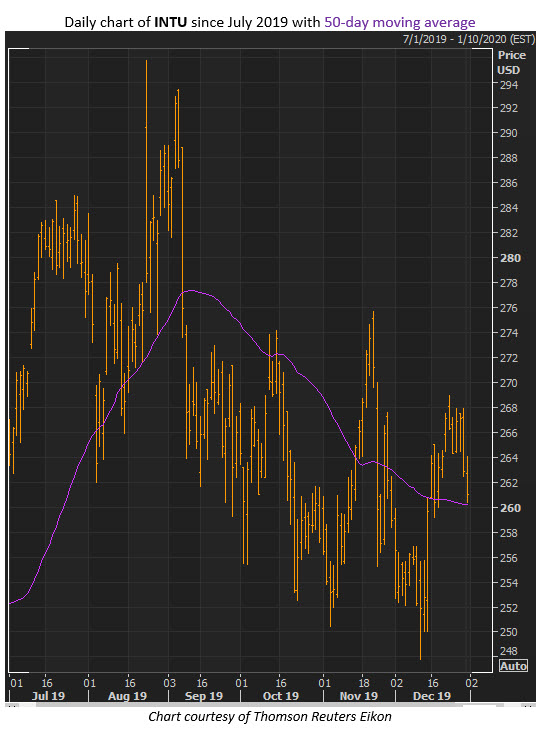Select the Sep 19 month label
This screenshot has width=544, height=731.
point(204,696)
